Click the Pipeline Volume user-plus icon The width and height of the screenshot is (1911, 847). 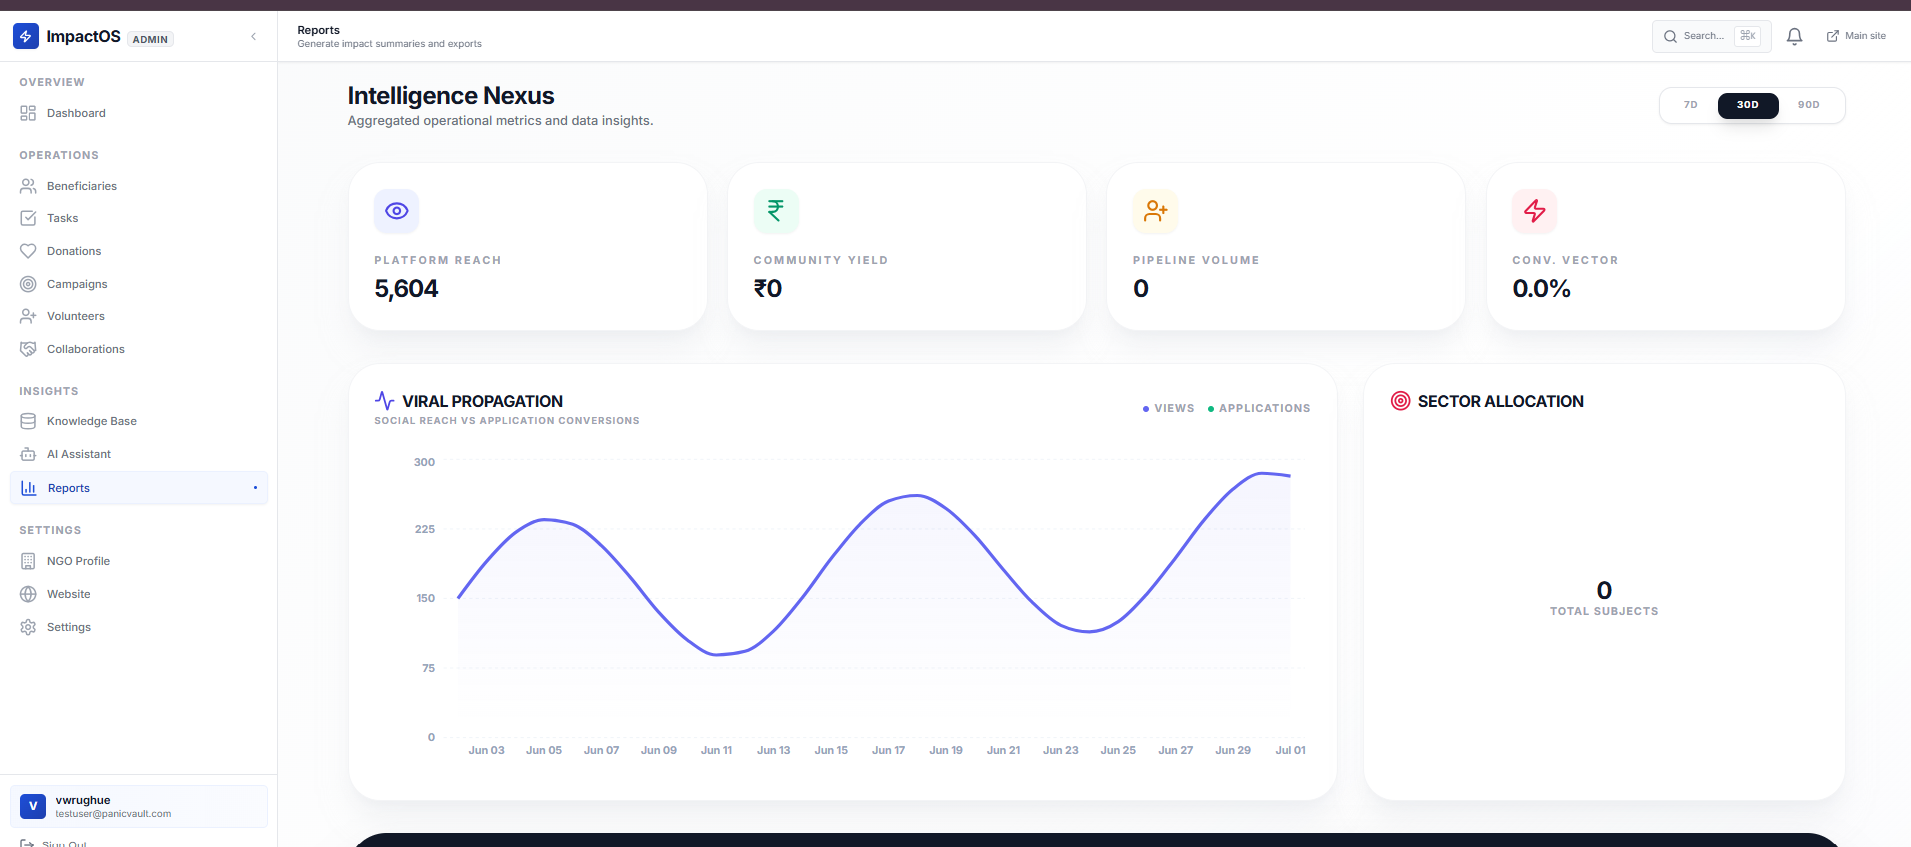click(1155, 211)
